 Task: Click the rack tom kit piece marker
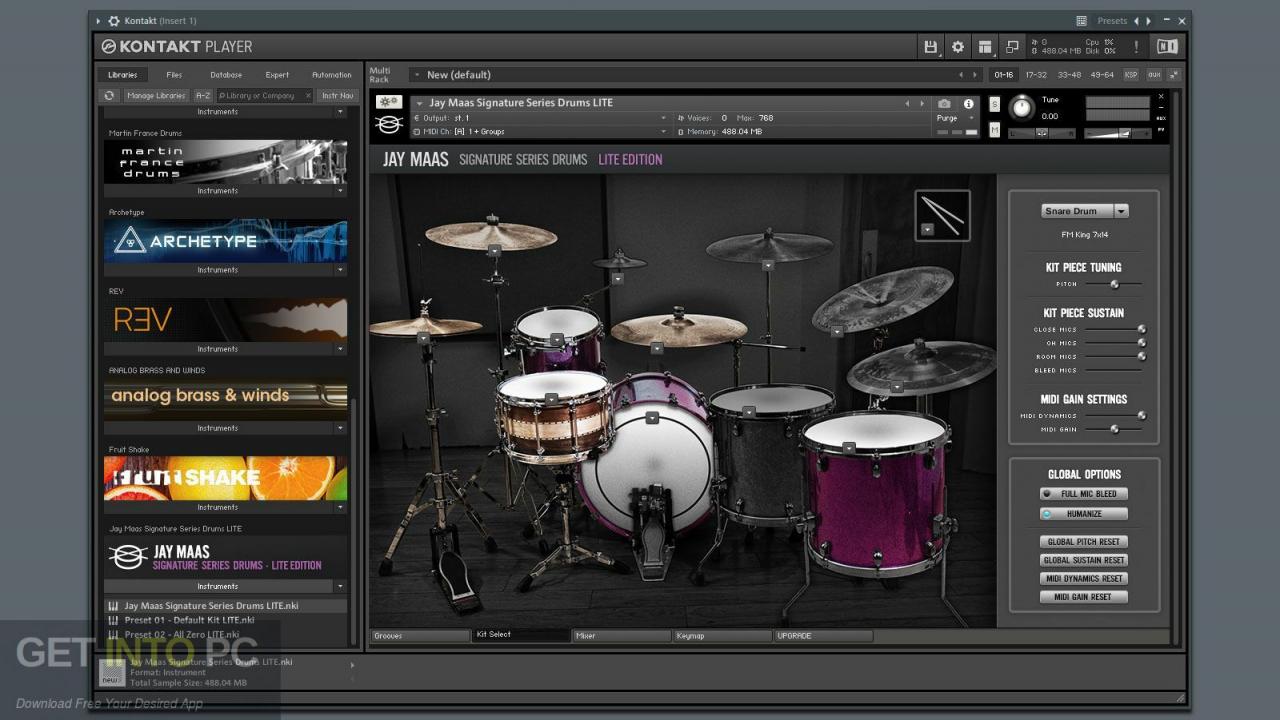click(x=557, y=339)
